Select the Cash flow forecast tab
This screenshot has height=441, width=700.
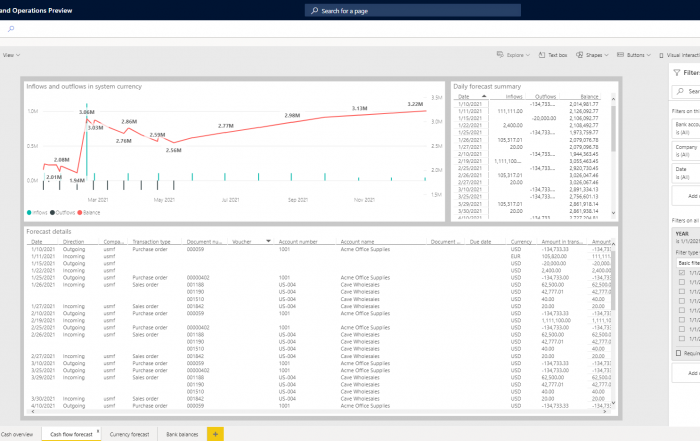(x=71, y=434)
